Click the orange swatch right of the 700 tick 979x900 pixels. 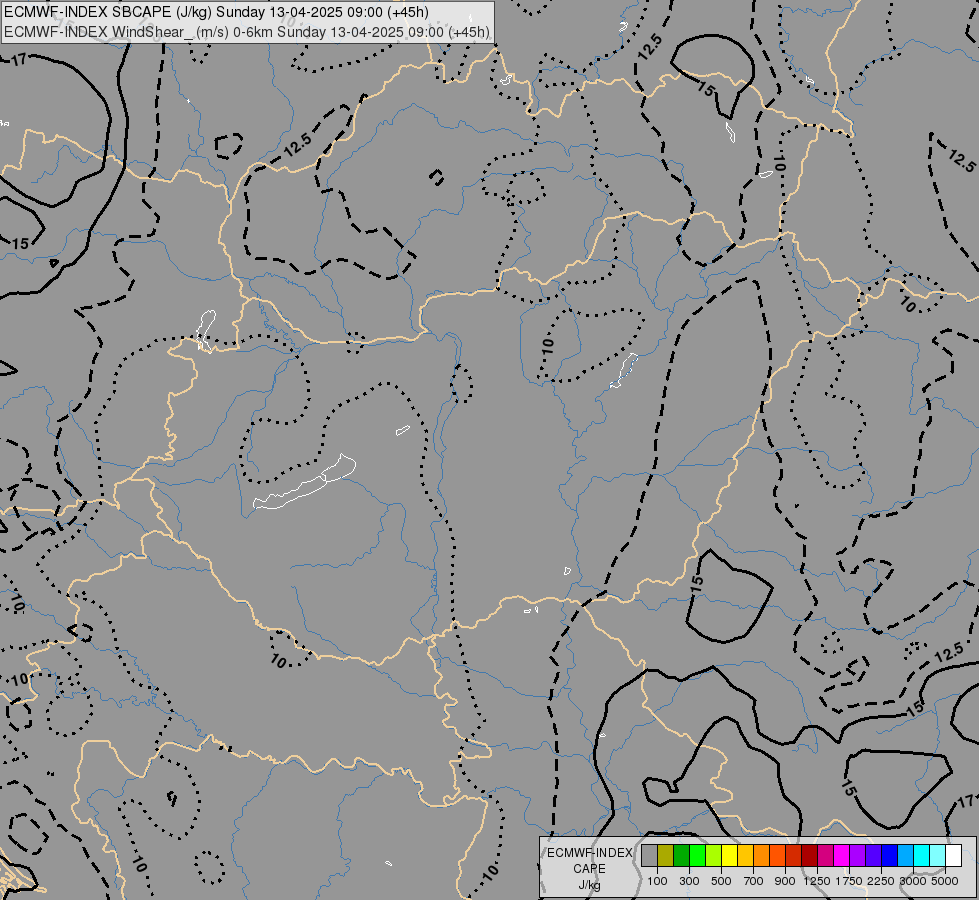[x=761, y=855]
